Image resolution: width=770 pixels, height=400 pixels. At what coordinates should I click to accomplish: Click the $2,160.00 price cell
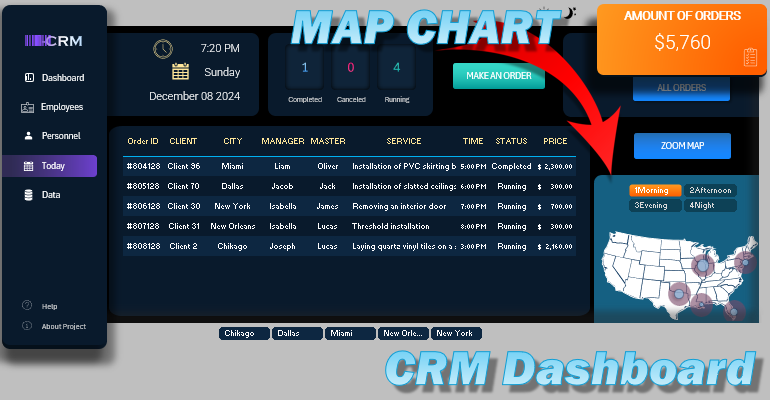pos(555,247)
